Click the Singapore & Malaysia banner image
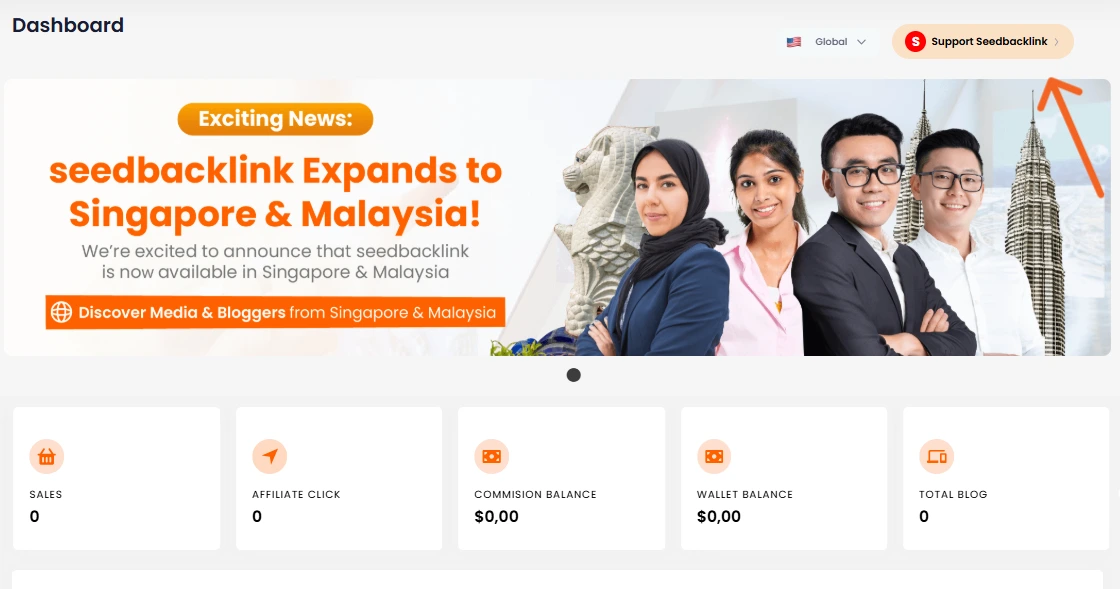This screenshot has width=1120, height=589. coord(557,217)
